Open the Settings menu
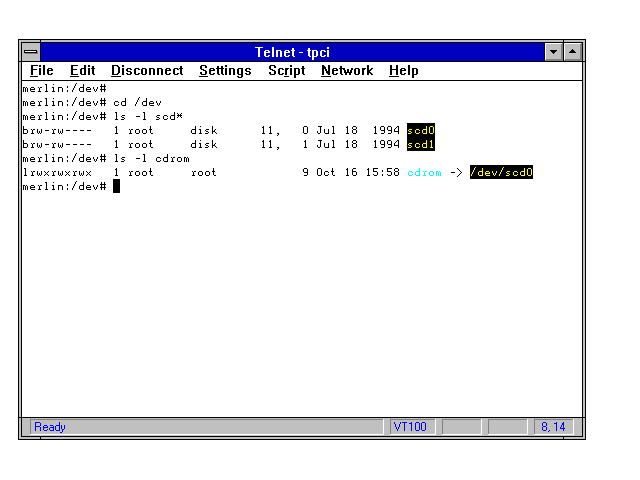The image size is (640, 480). [225, 71]
